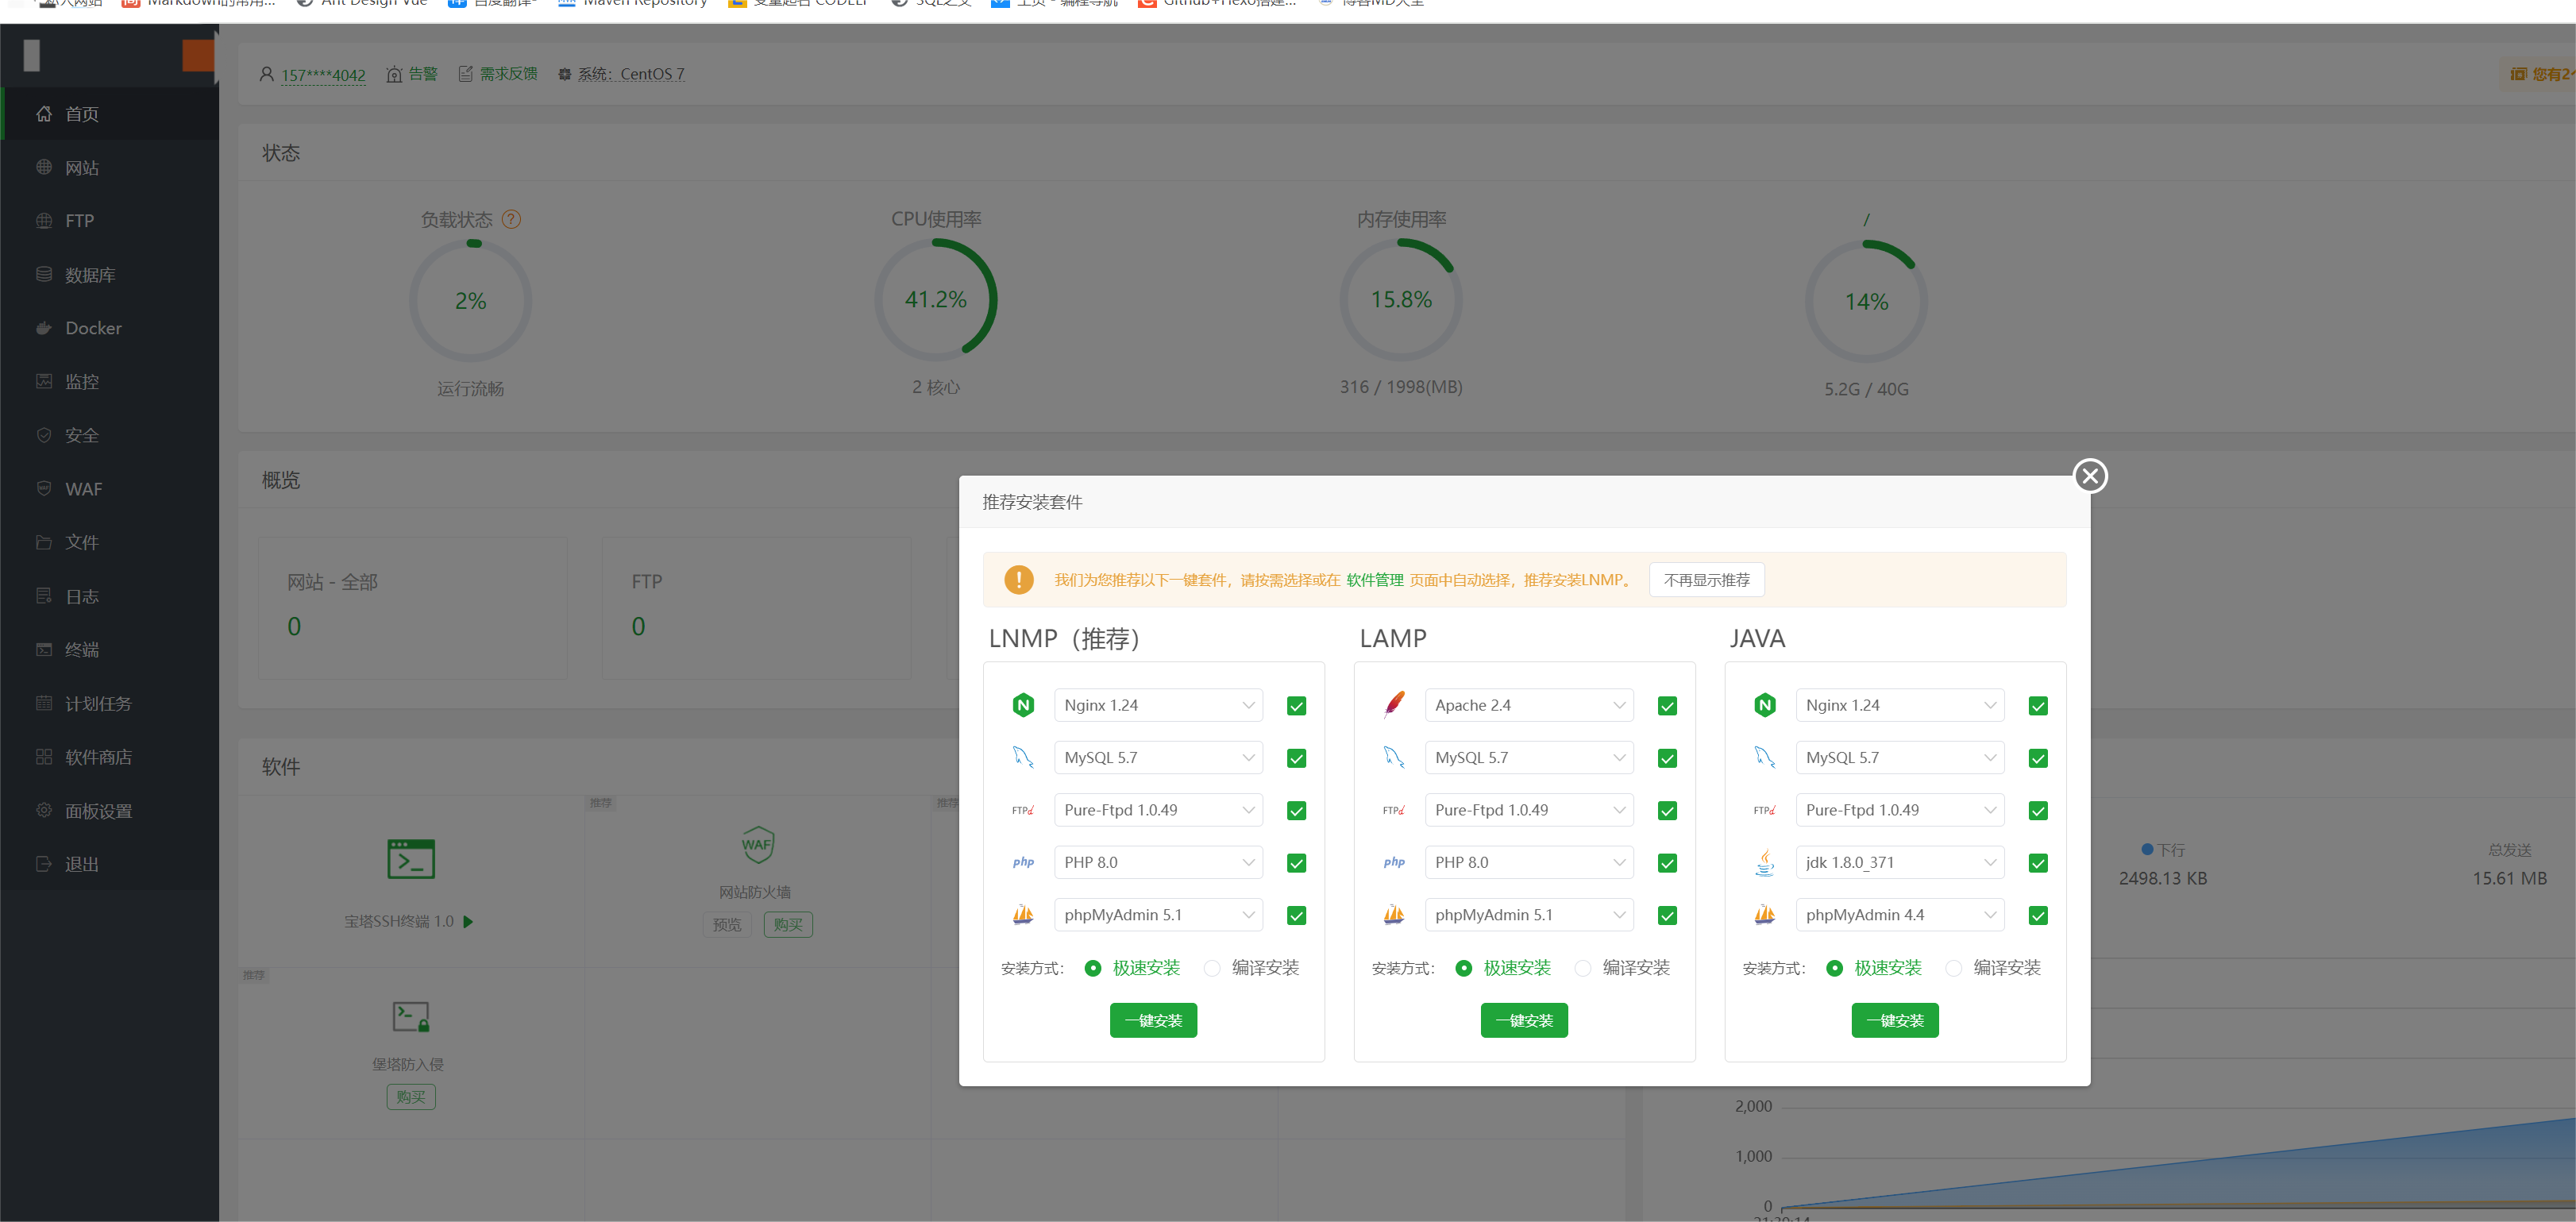Select 编译安装 radio under LNMP
Image resolution: width=2576 pixels, height=1222 pixels.
pos(1212,968)
